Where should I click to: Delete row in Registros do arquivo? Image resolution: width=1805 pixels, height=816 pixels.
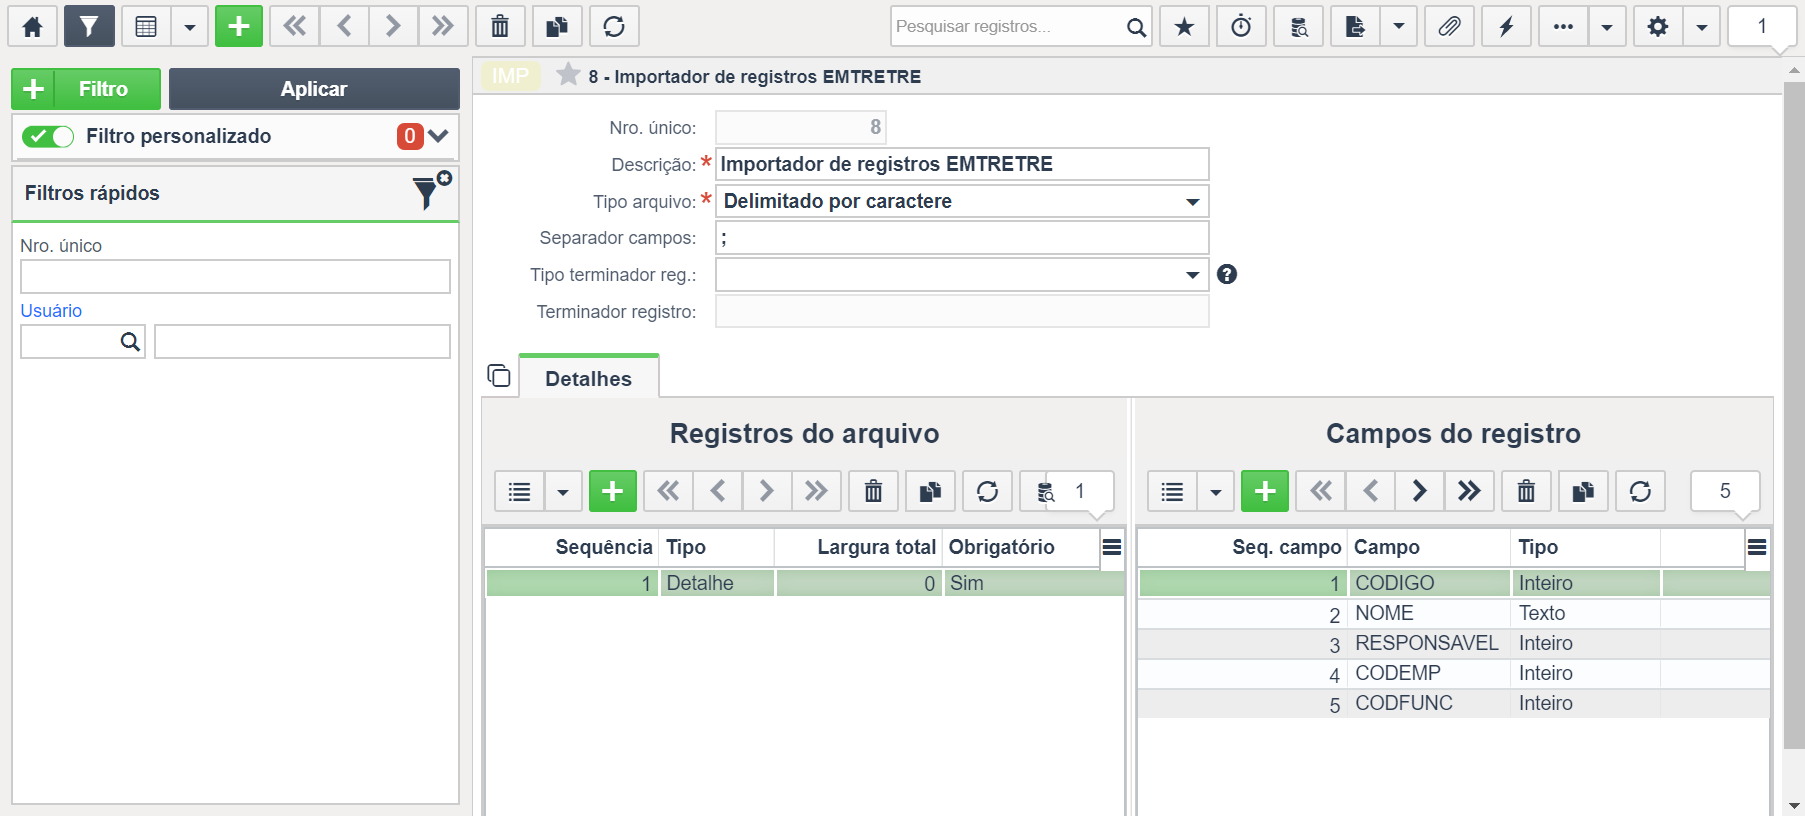[x=874, y=491]
